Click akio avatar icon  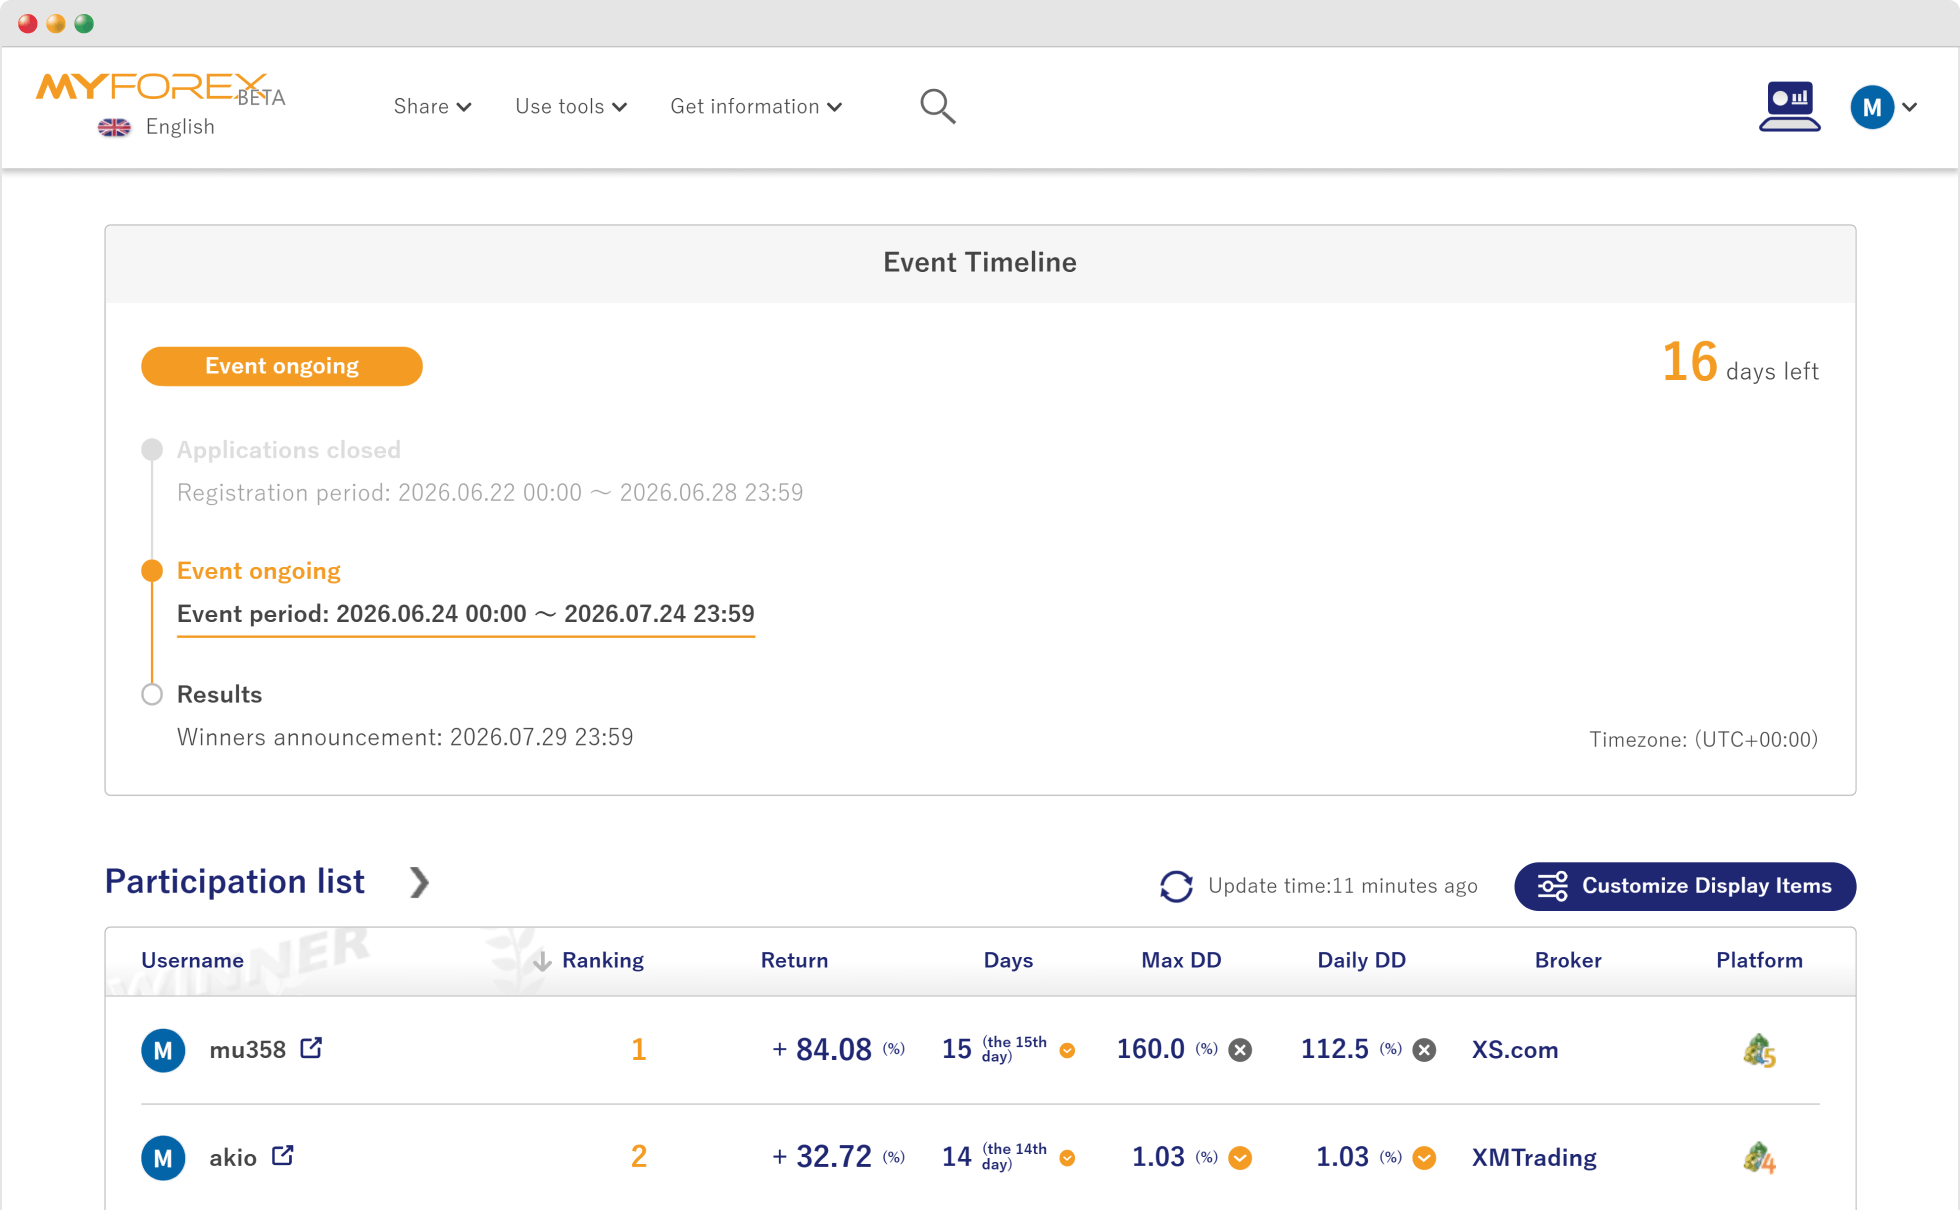click(163, 1158)
